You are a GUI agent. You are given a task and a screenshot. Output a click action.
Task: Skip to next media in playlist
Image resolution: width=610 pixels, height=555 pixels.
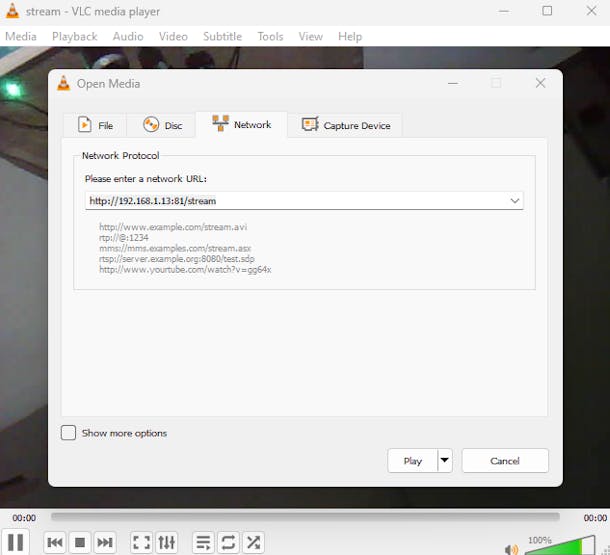105,542
